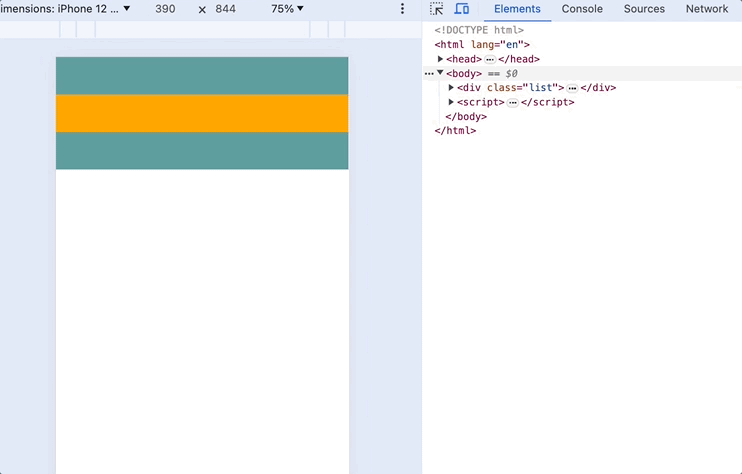This screenshot has width=742, height=474.
Task: Click the orange list item in the preview
Action: (x=202, y=114)
